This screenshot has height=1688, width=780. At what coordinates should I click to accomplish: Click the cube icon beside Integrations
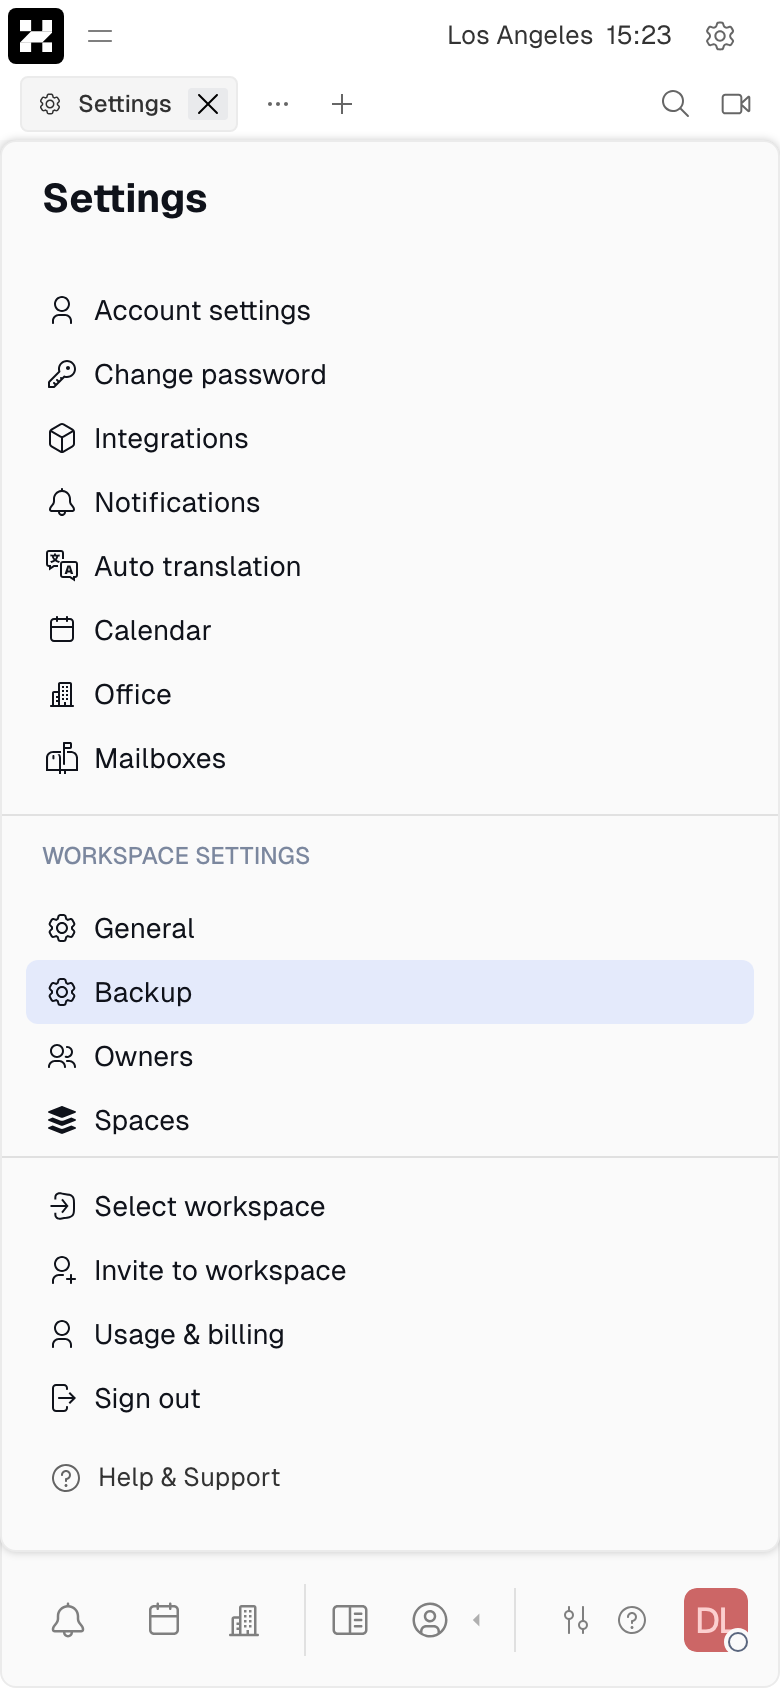point(62,438)
